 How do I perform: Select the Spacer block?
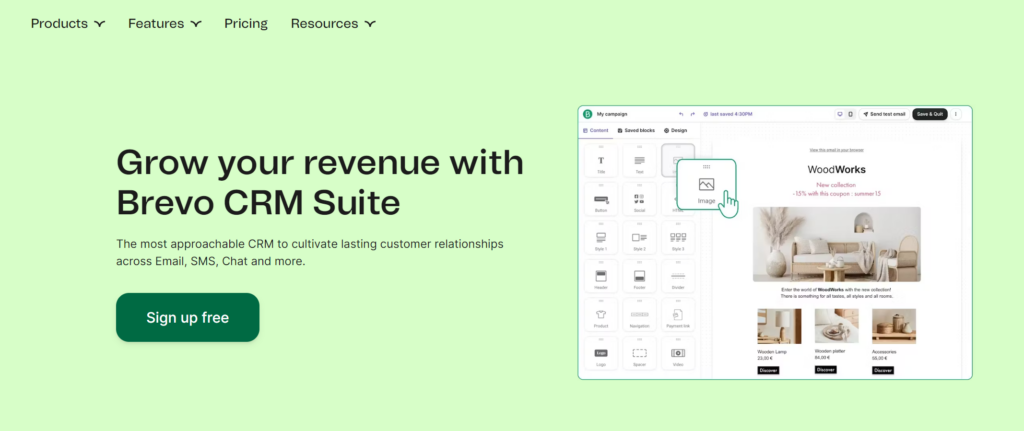639,355
